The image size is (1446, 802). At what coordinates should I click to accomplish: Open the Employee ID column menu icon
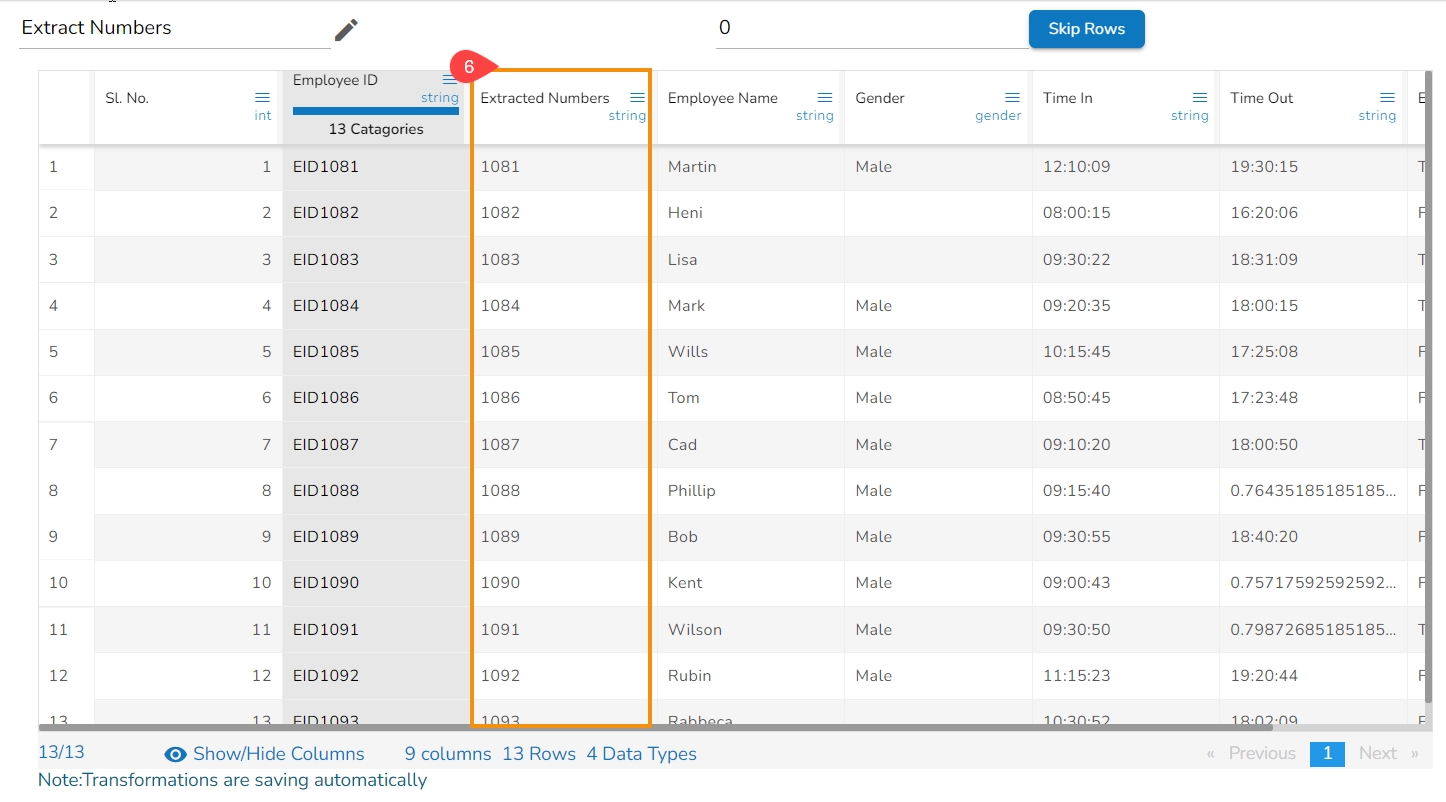[x=449, y=80]
